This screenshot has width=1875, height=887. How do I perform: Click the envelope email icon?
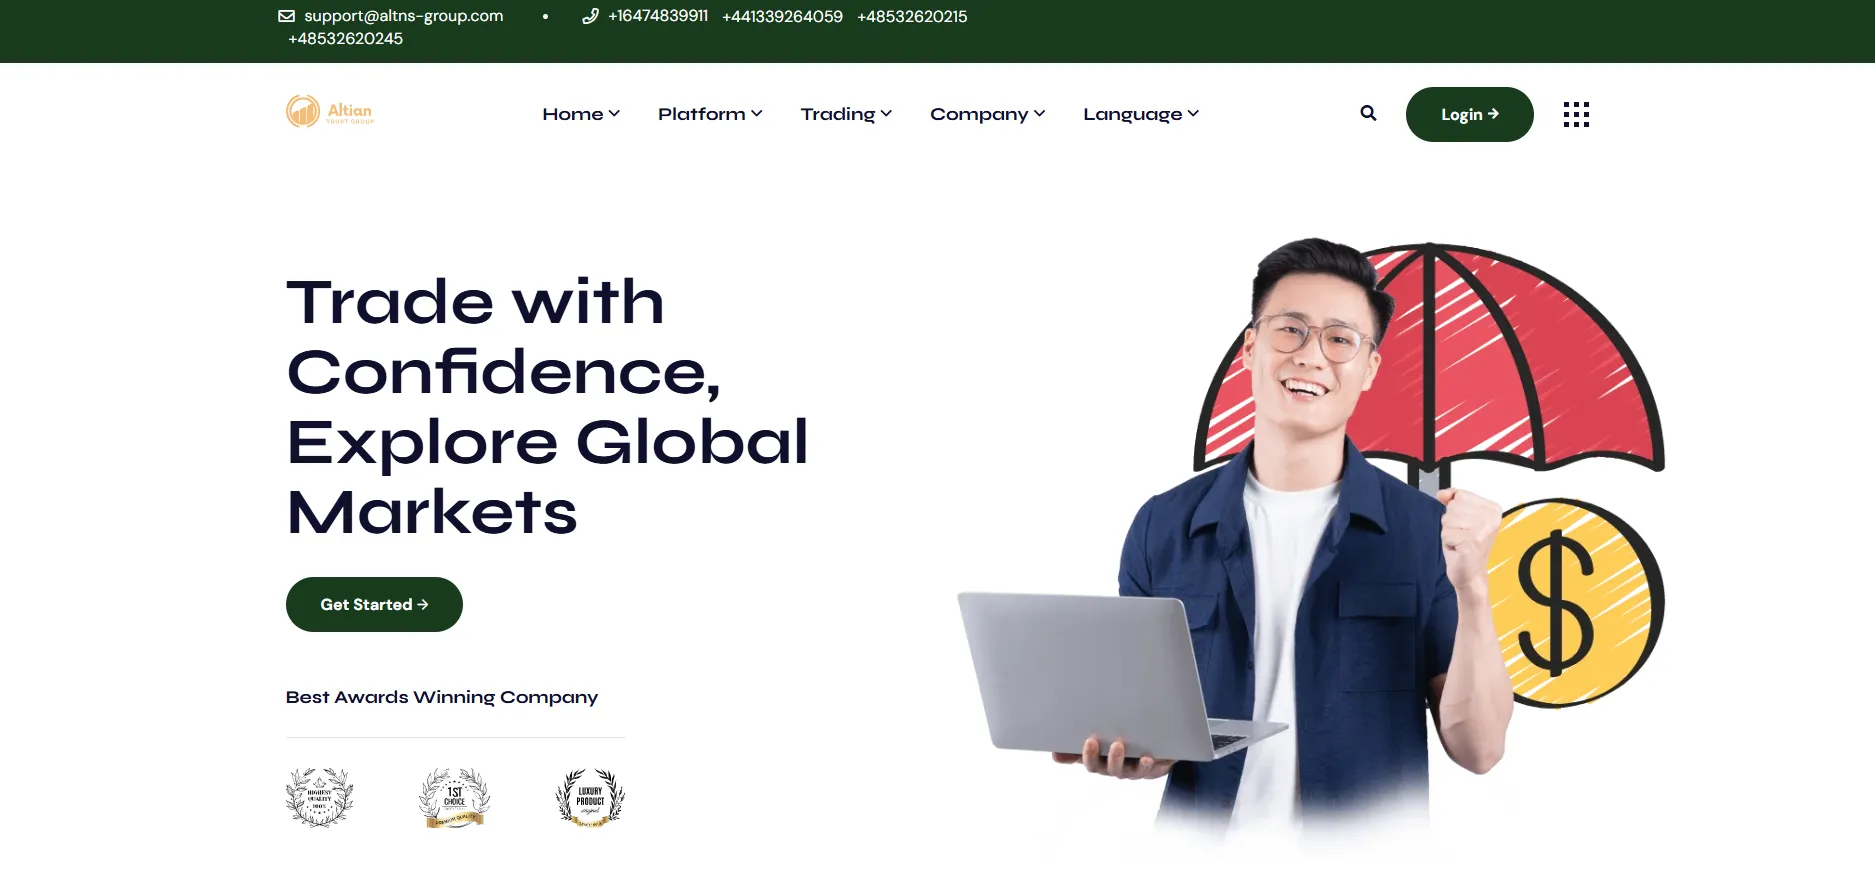click(x=286, y=16)
